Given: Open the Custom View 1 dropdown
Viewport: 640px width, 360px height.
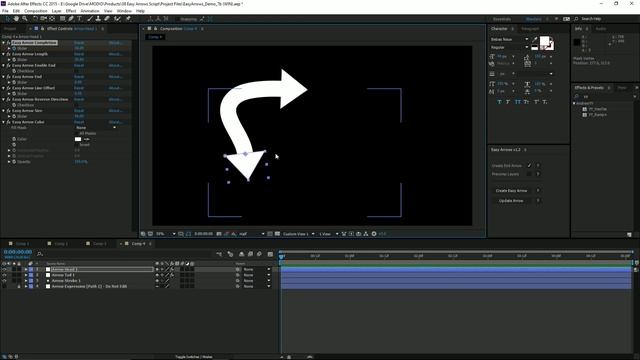Looking at the screenshot, I should [299, 234].
